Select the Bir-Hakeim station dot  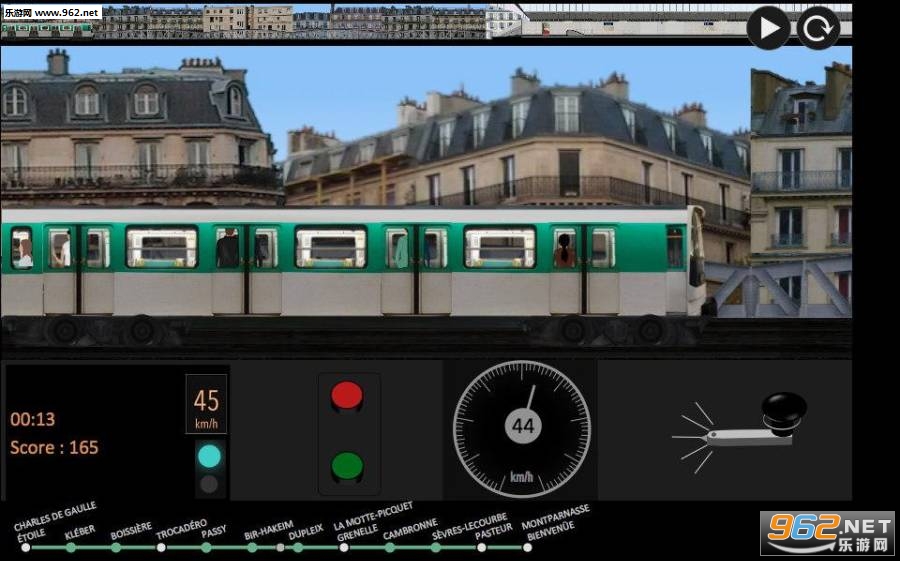tap(252, 547)
